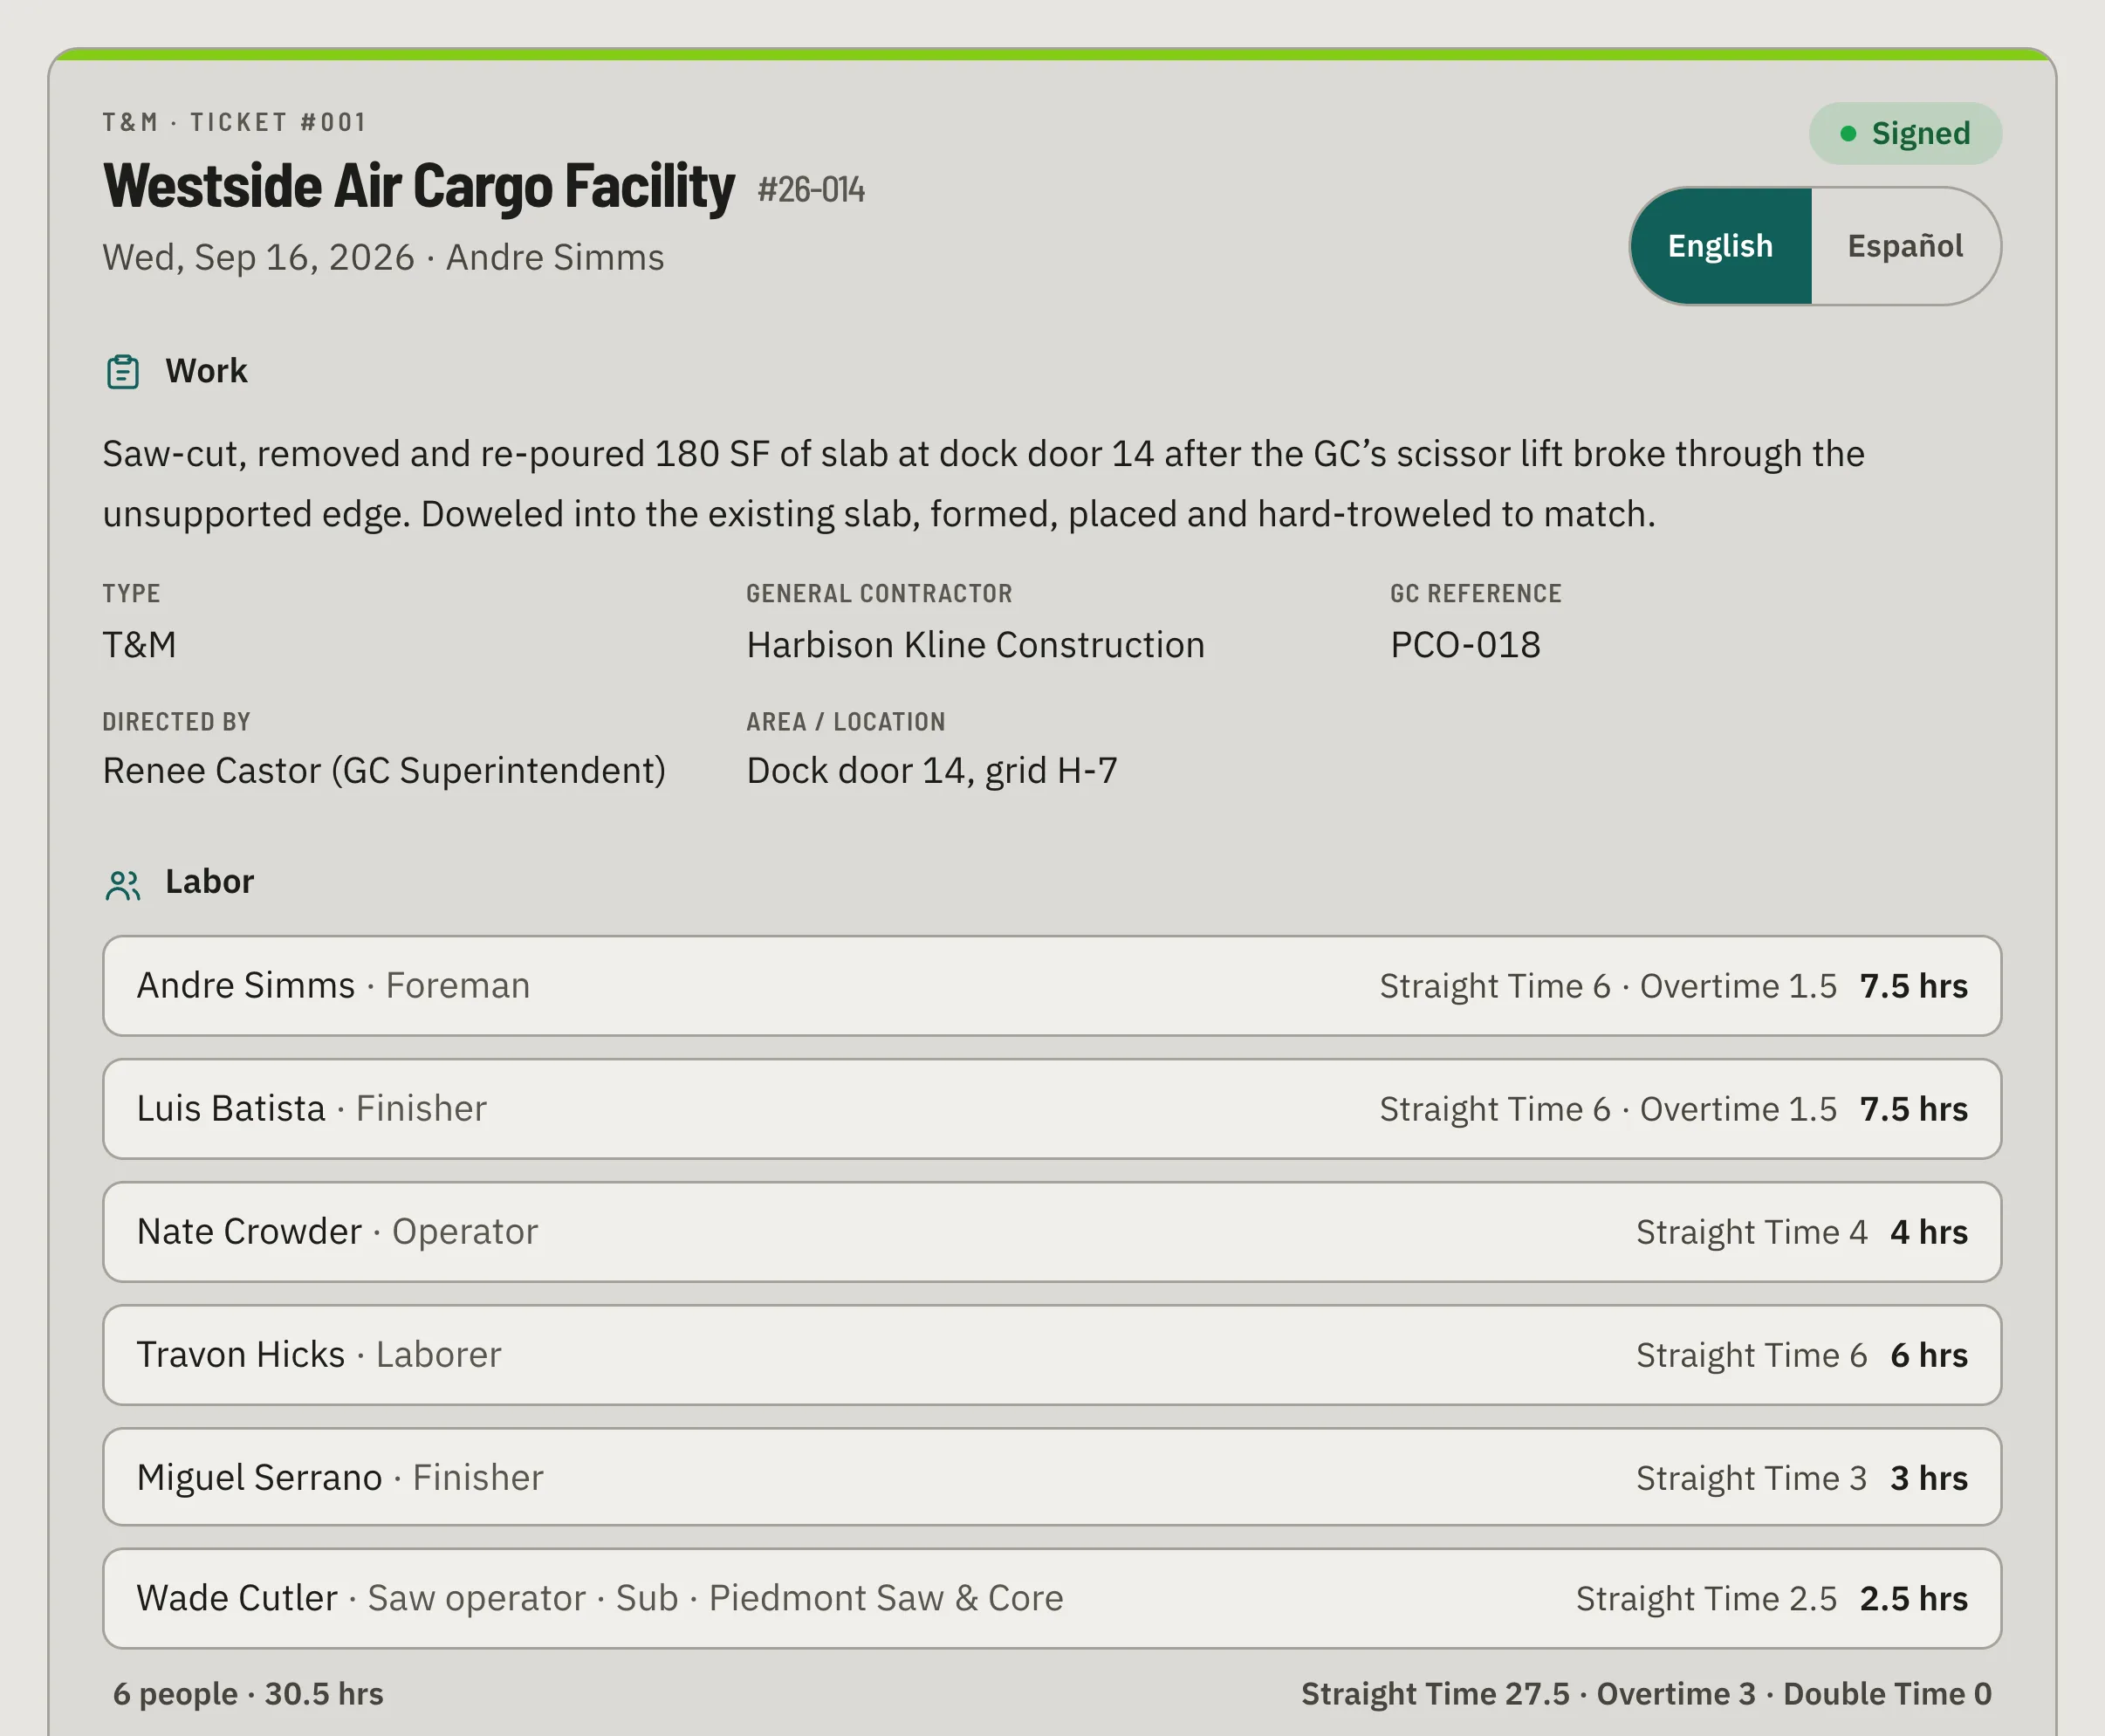
Task: Select the Travon Hicks Laborer row
Action: pos(1052,1355)
